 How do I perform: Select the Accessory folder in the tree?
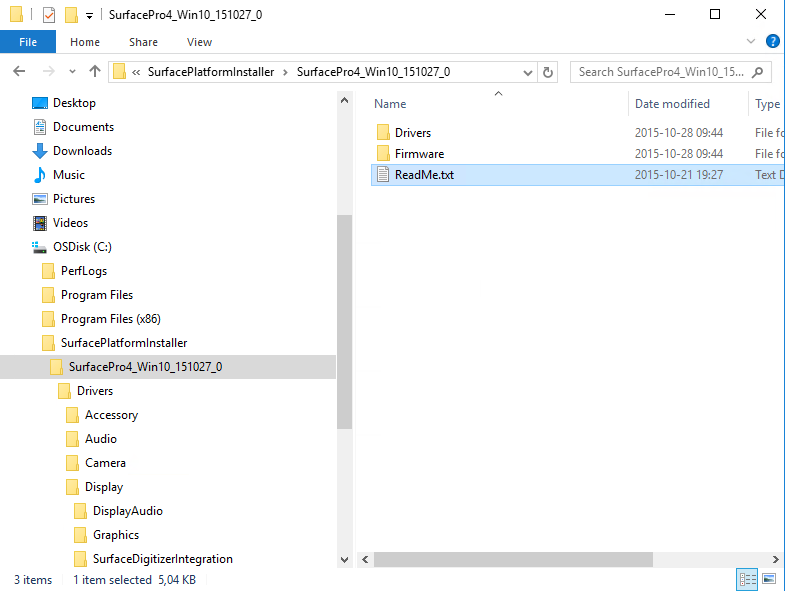[x=102, y=415]
